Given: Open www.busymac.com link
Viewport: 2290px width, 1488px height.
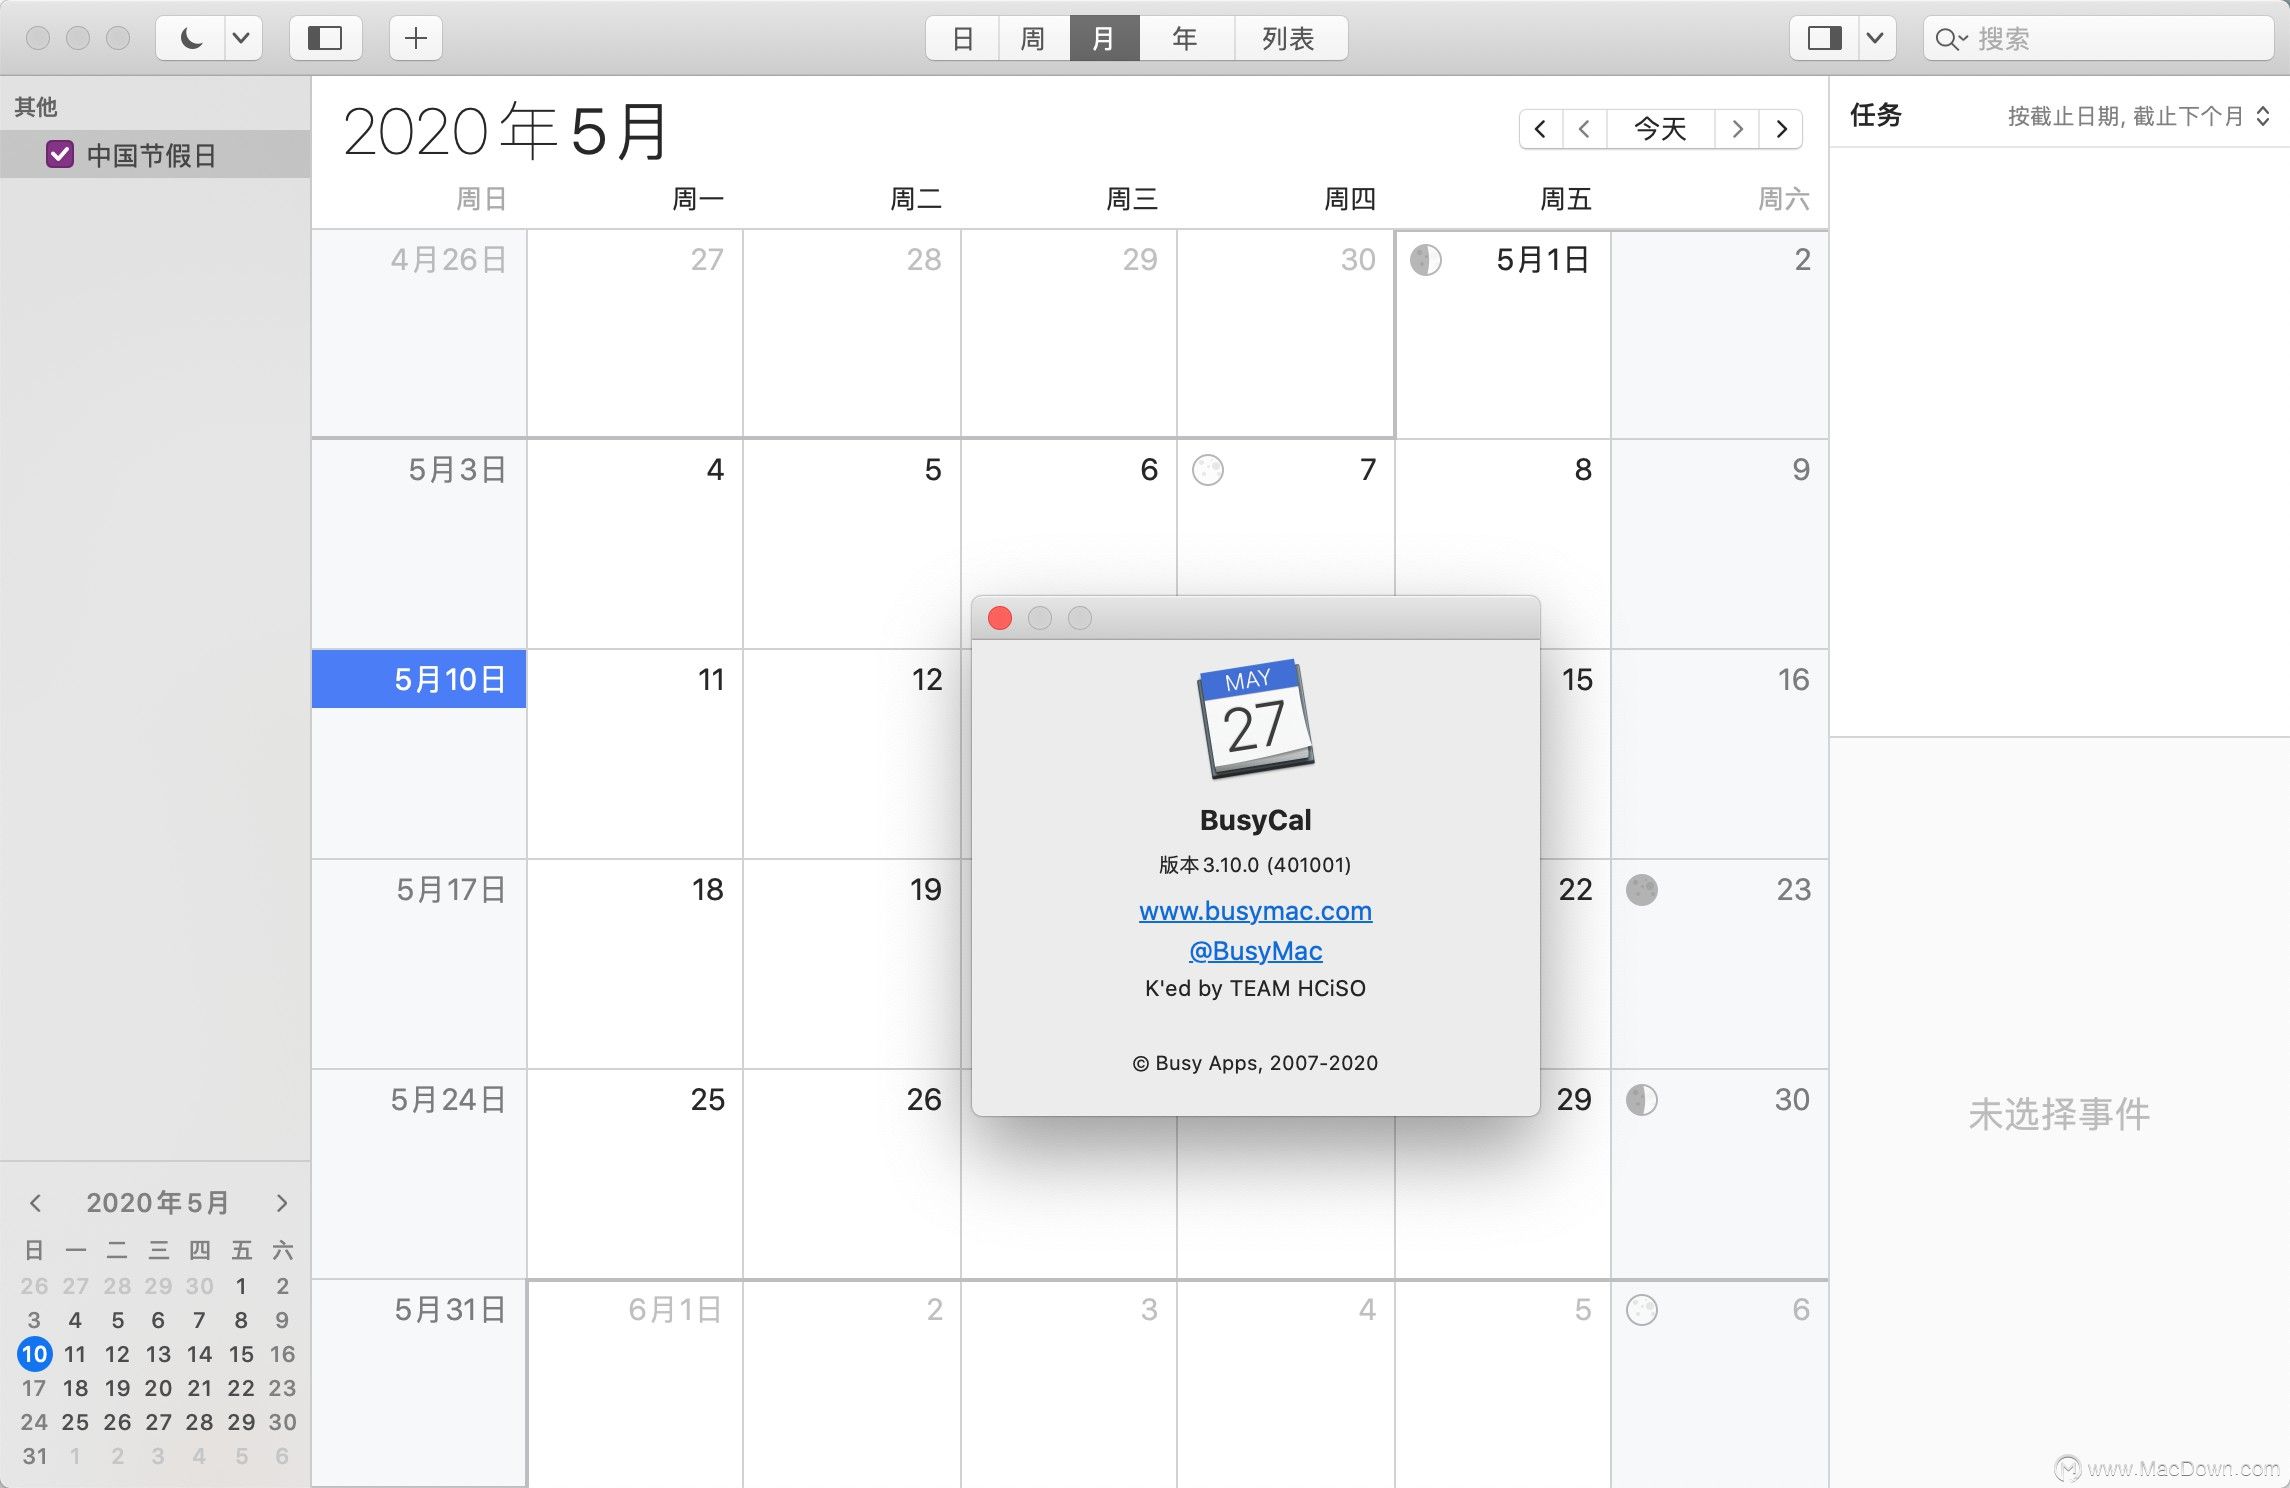Looking at the screenshot, I should tap(1255, 911).
